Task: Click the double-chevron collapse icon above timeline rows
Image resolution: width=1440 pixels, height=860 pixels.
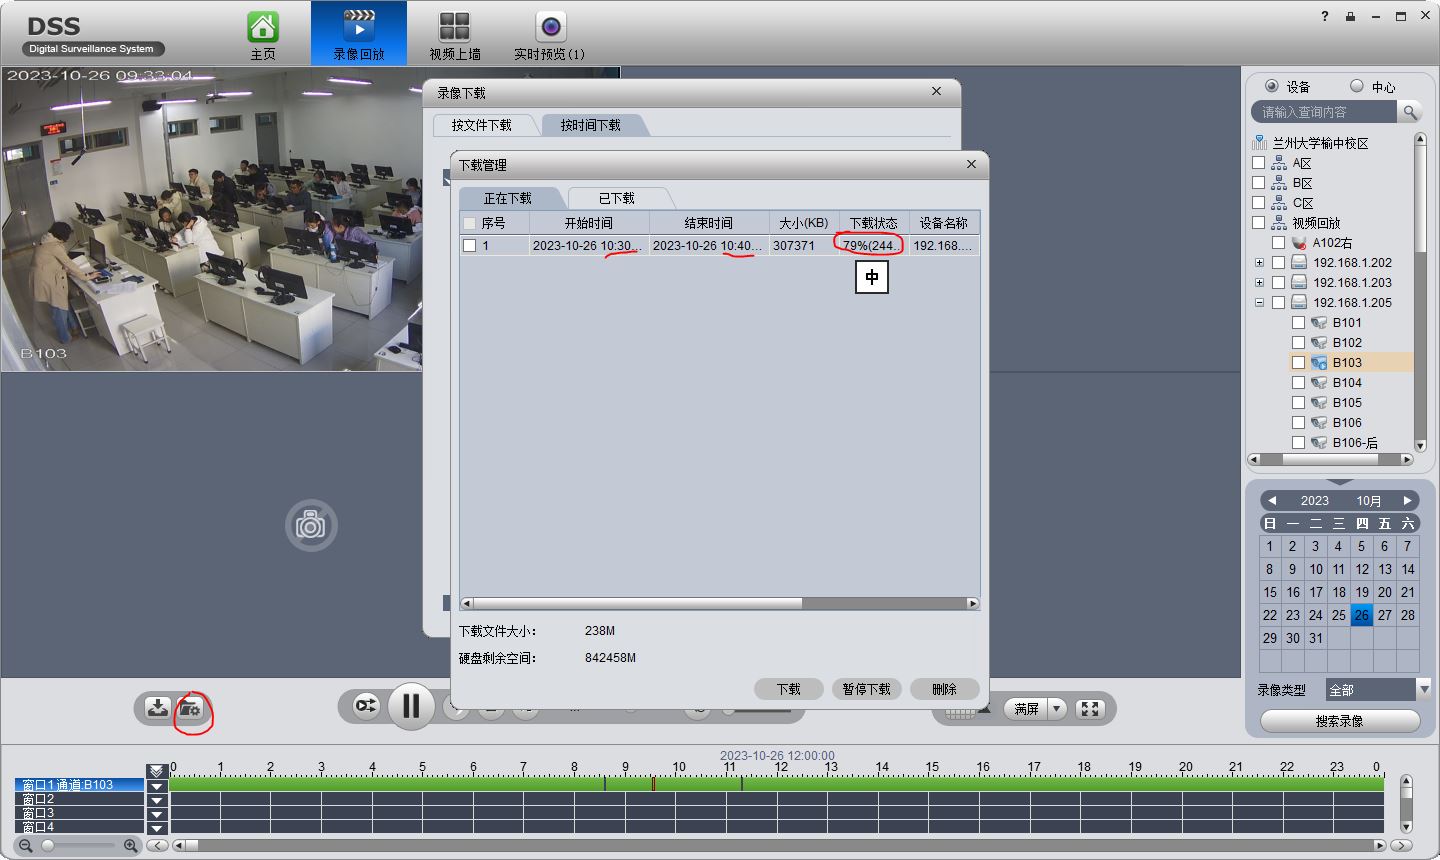Action: tap(156, 771)
